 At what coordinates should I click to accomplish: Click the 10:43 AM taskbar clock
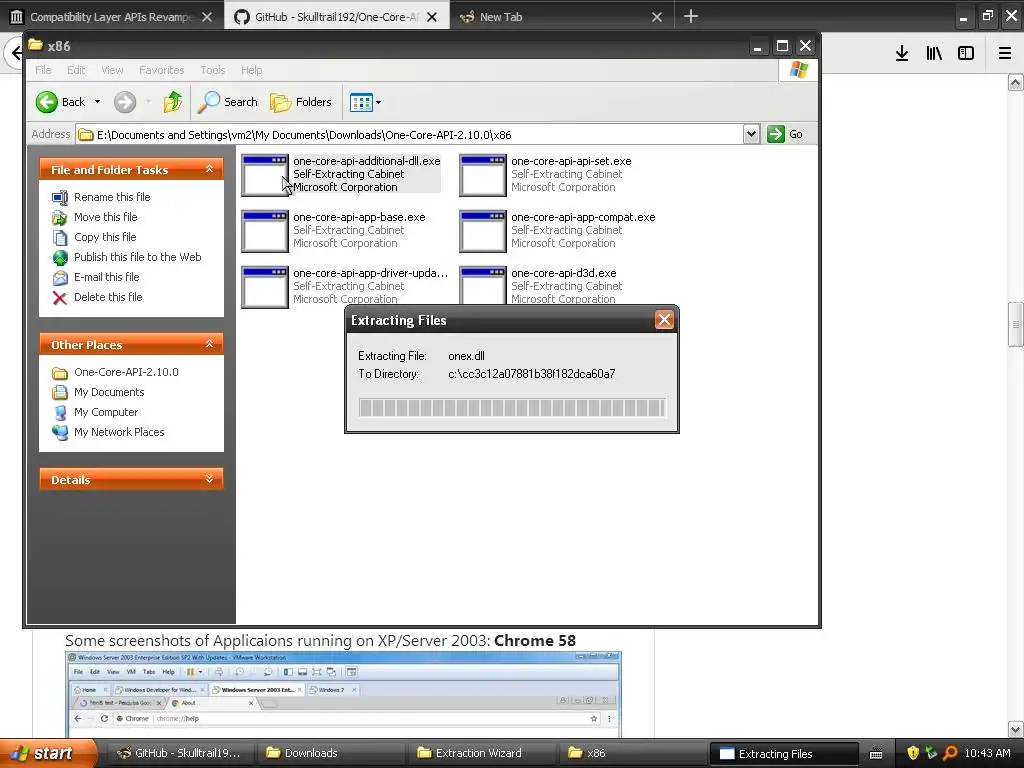click(987, 753)
